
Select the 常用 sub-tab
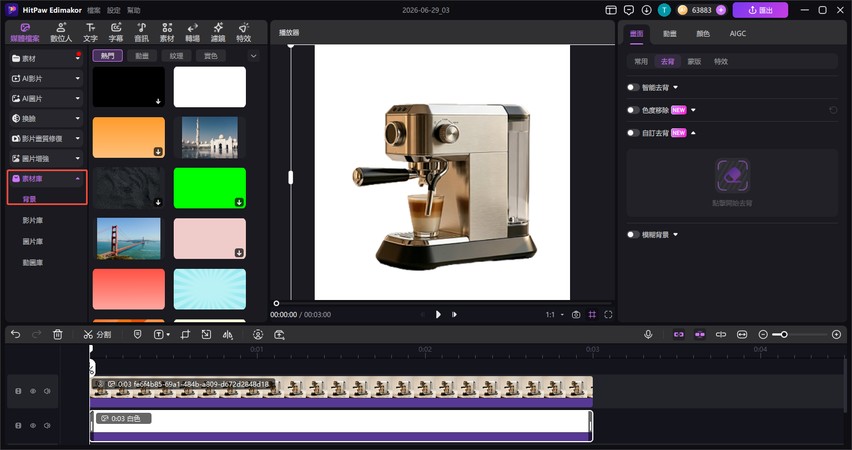[x=641, y=61]
